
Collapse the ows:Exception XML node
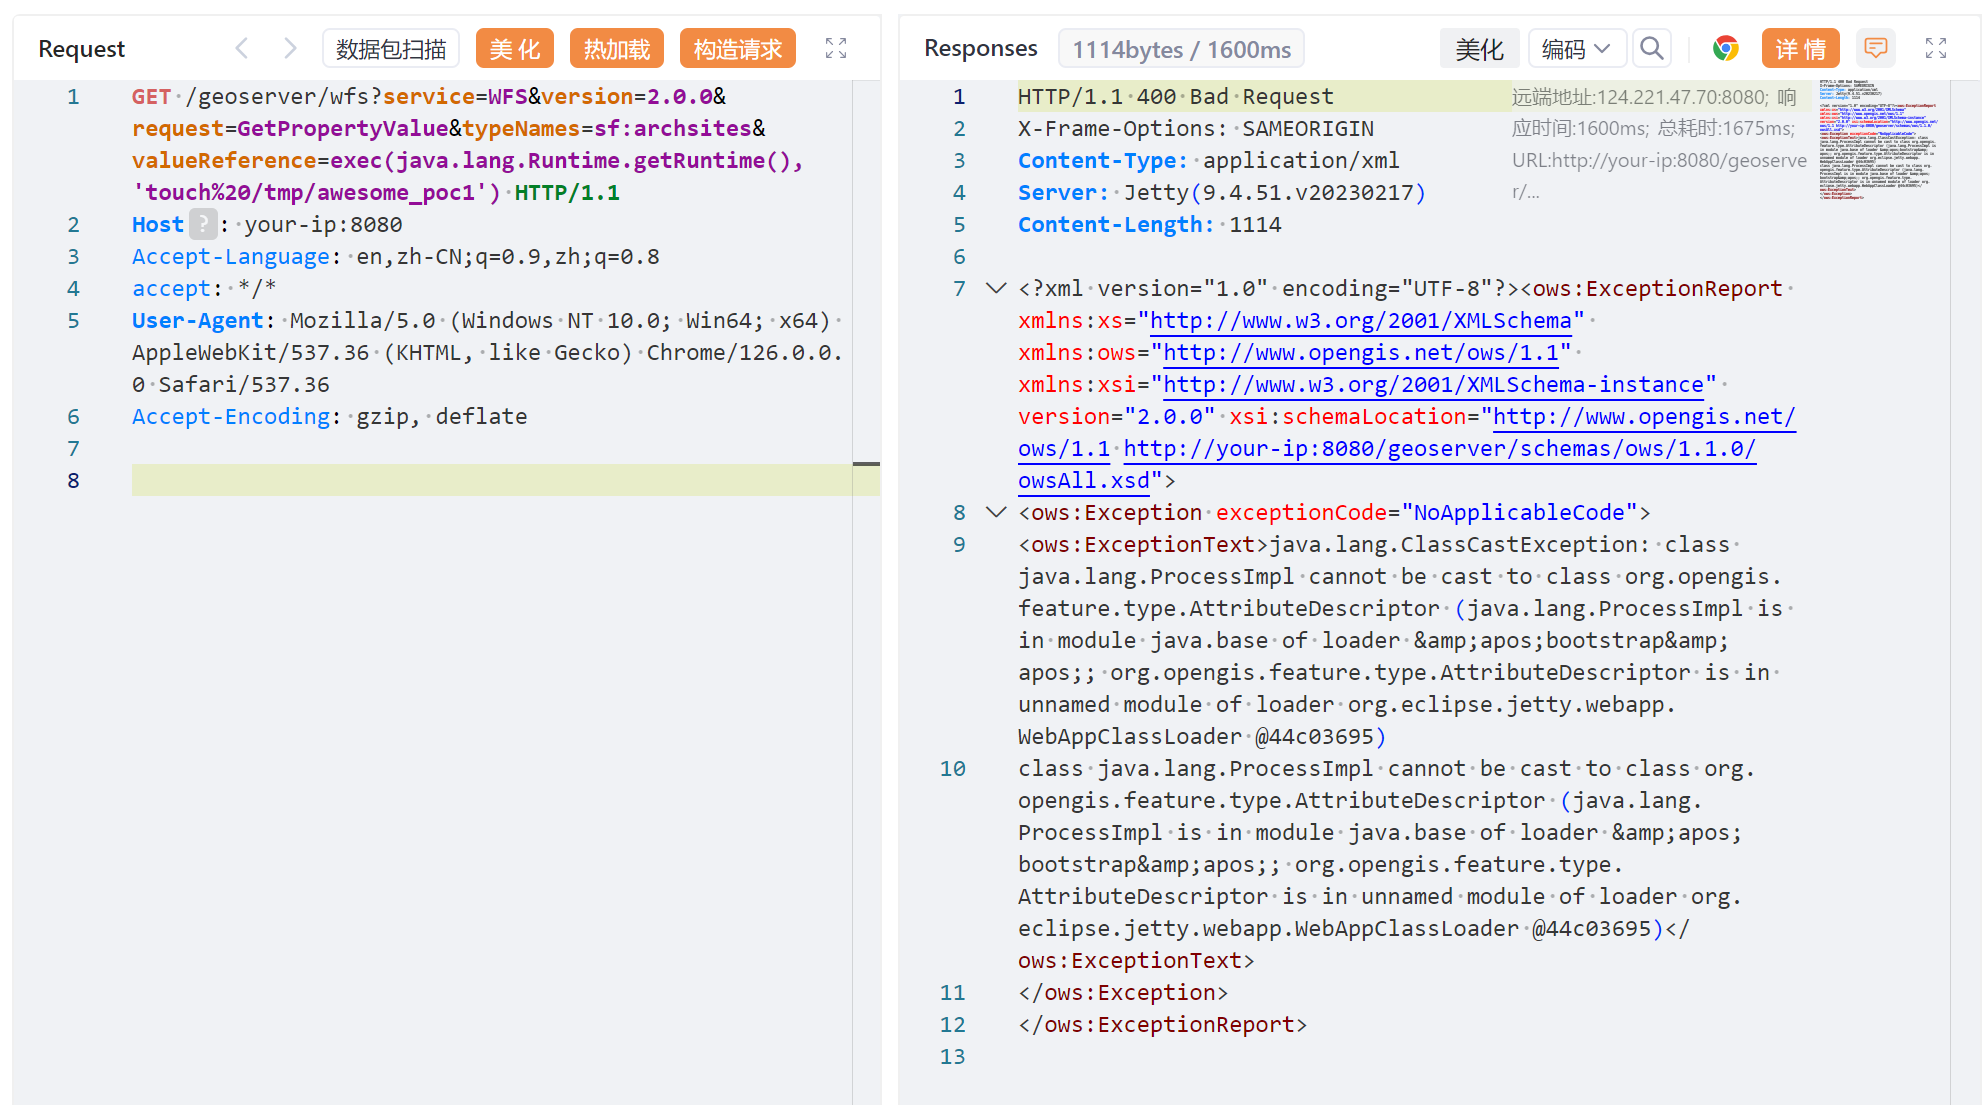pos(996,512)
